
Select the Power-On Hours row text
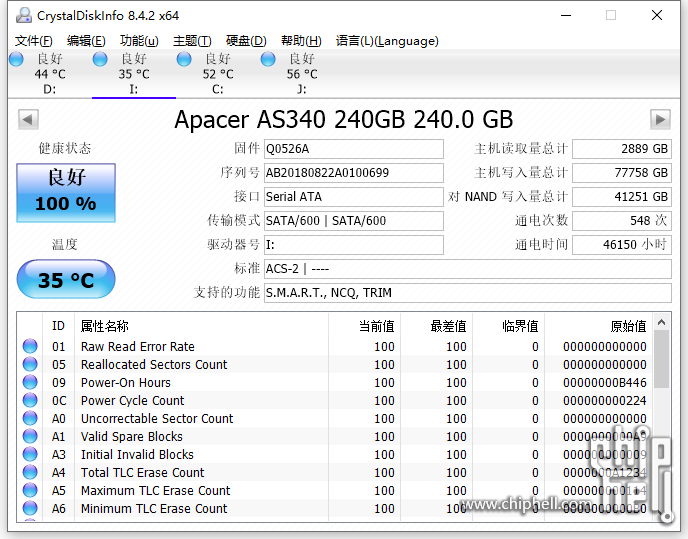click(x=125, y=383)
